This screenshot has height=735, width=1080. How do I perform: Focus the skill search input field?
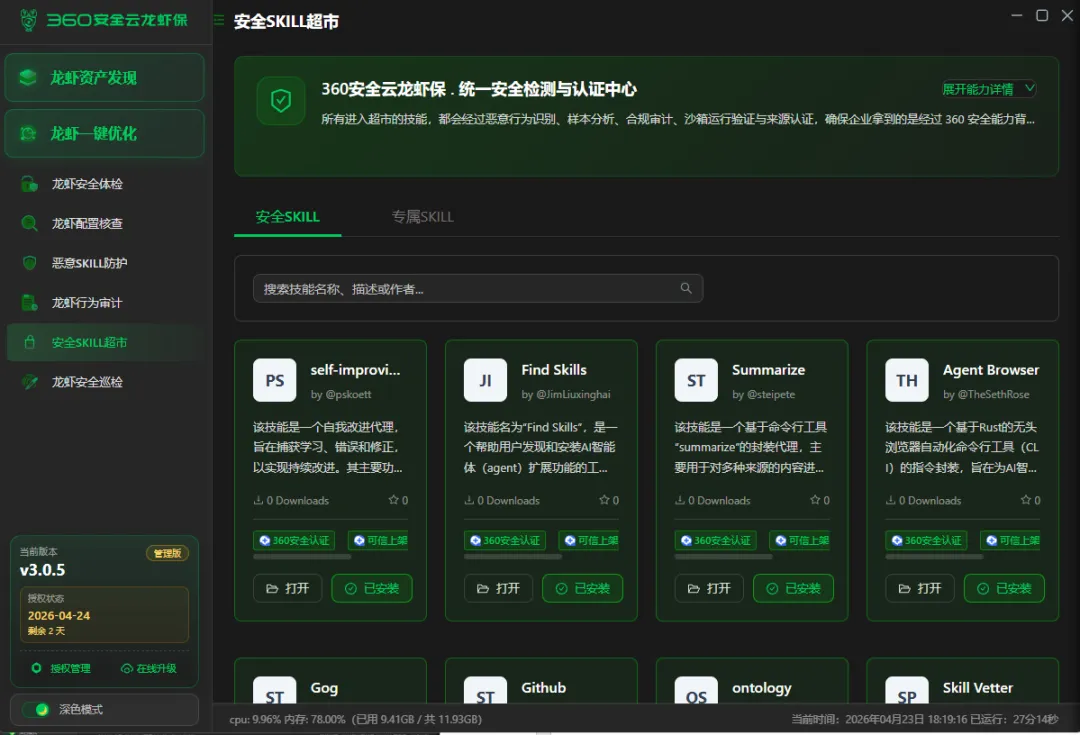[x=478, y=289]
